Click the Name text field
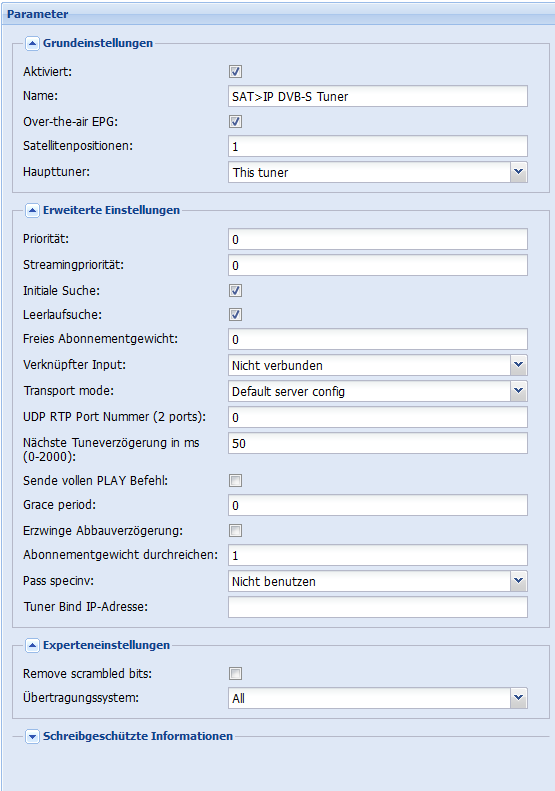The image size is (555, 791). pos(378,96)
